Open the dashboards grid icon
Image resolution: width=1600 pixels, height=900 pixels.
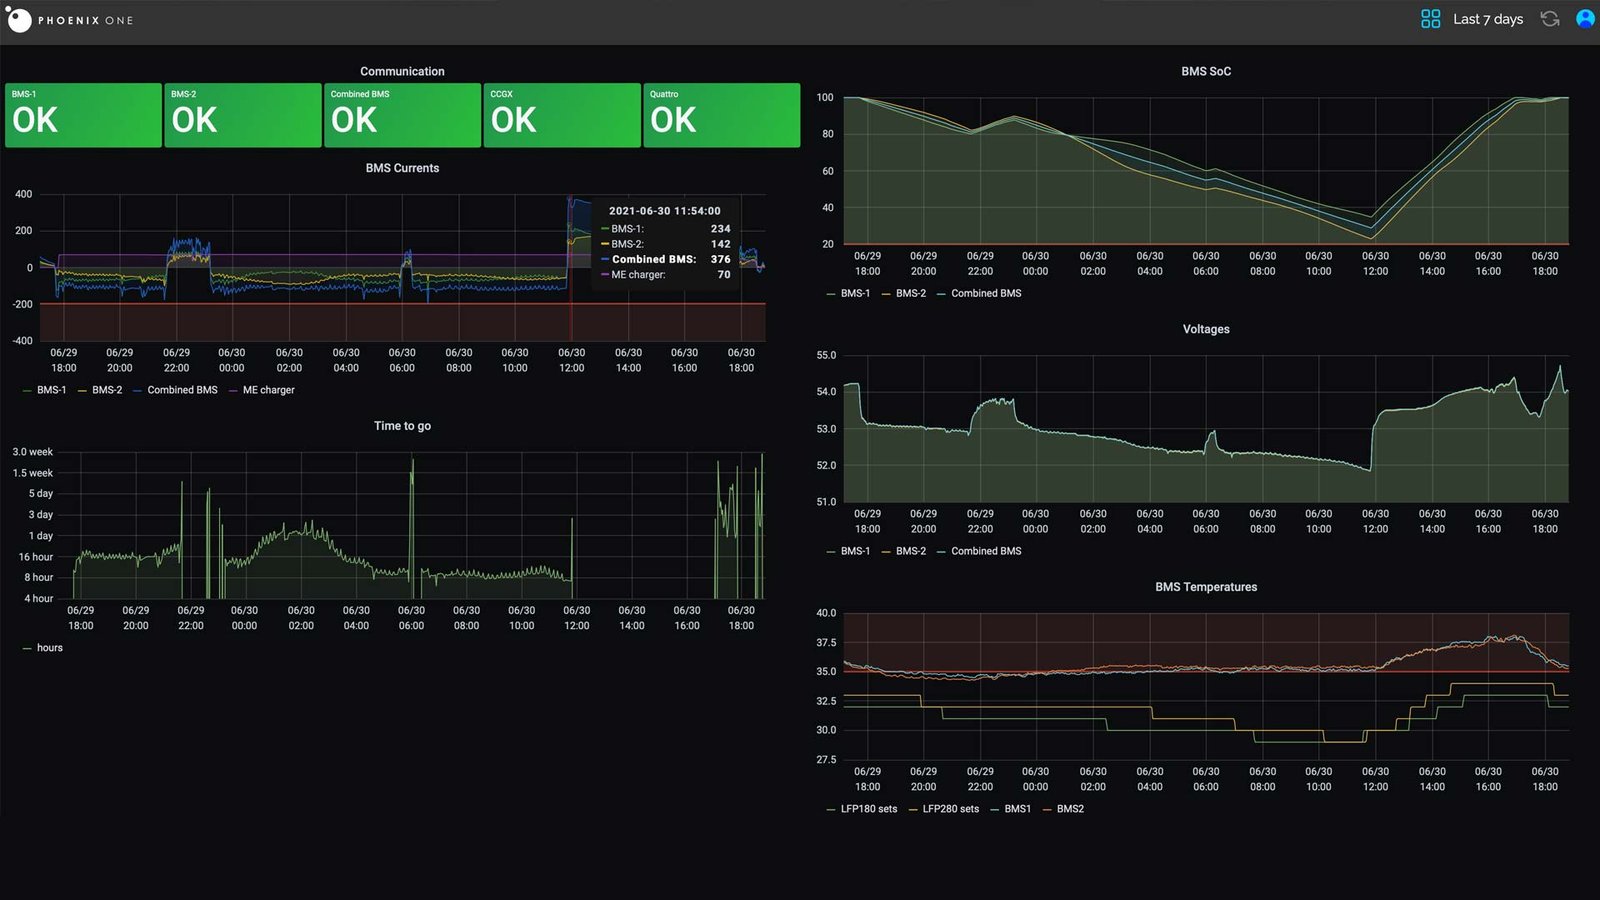[x=1430, y=19]
